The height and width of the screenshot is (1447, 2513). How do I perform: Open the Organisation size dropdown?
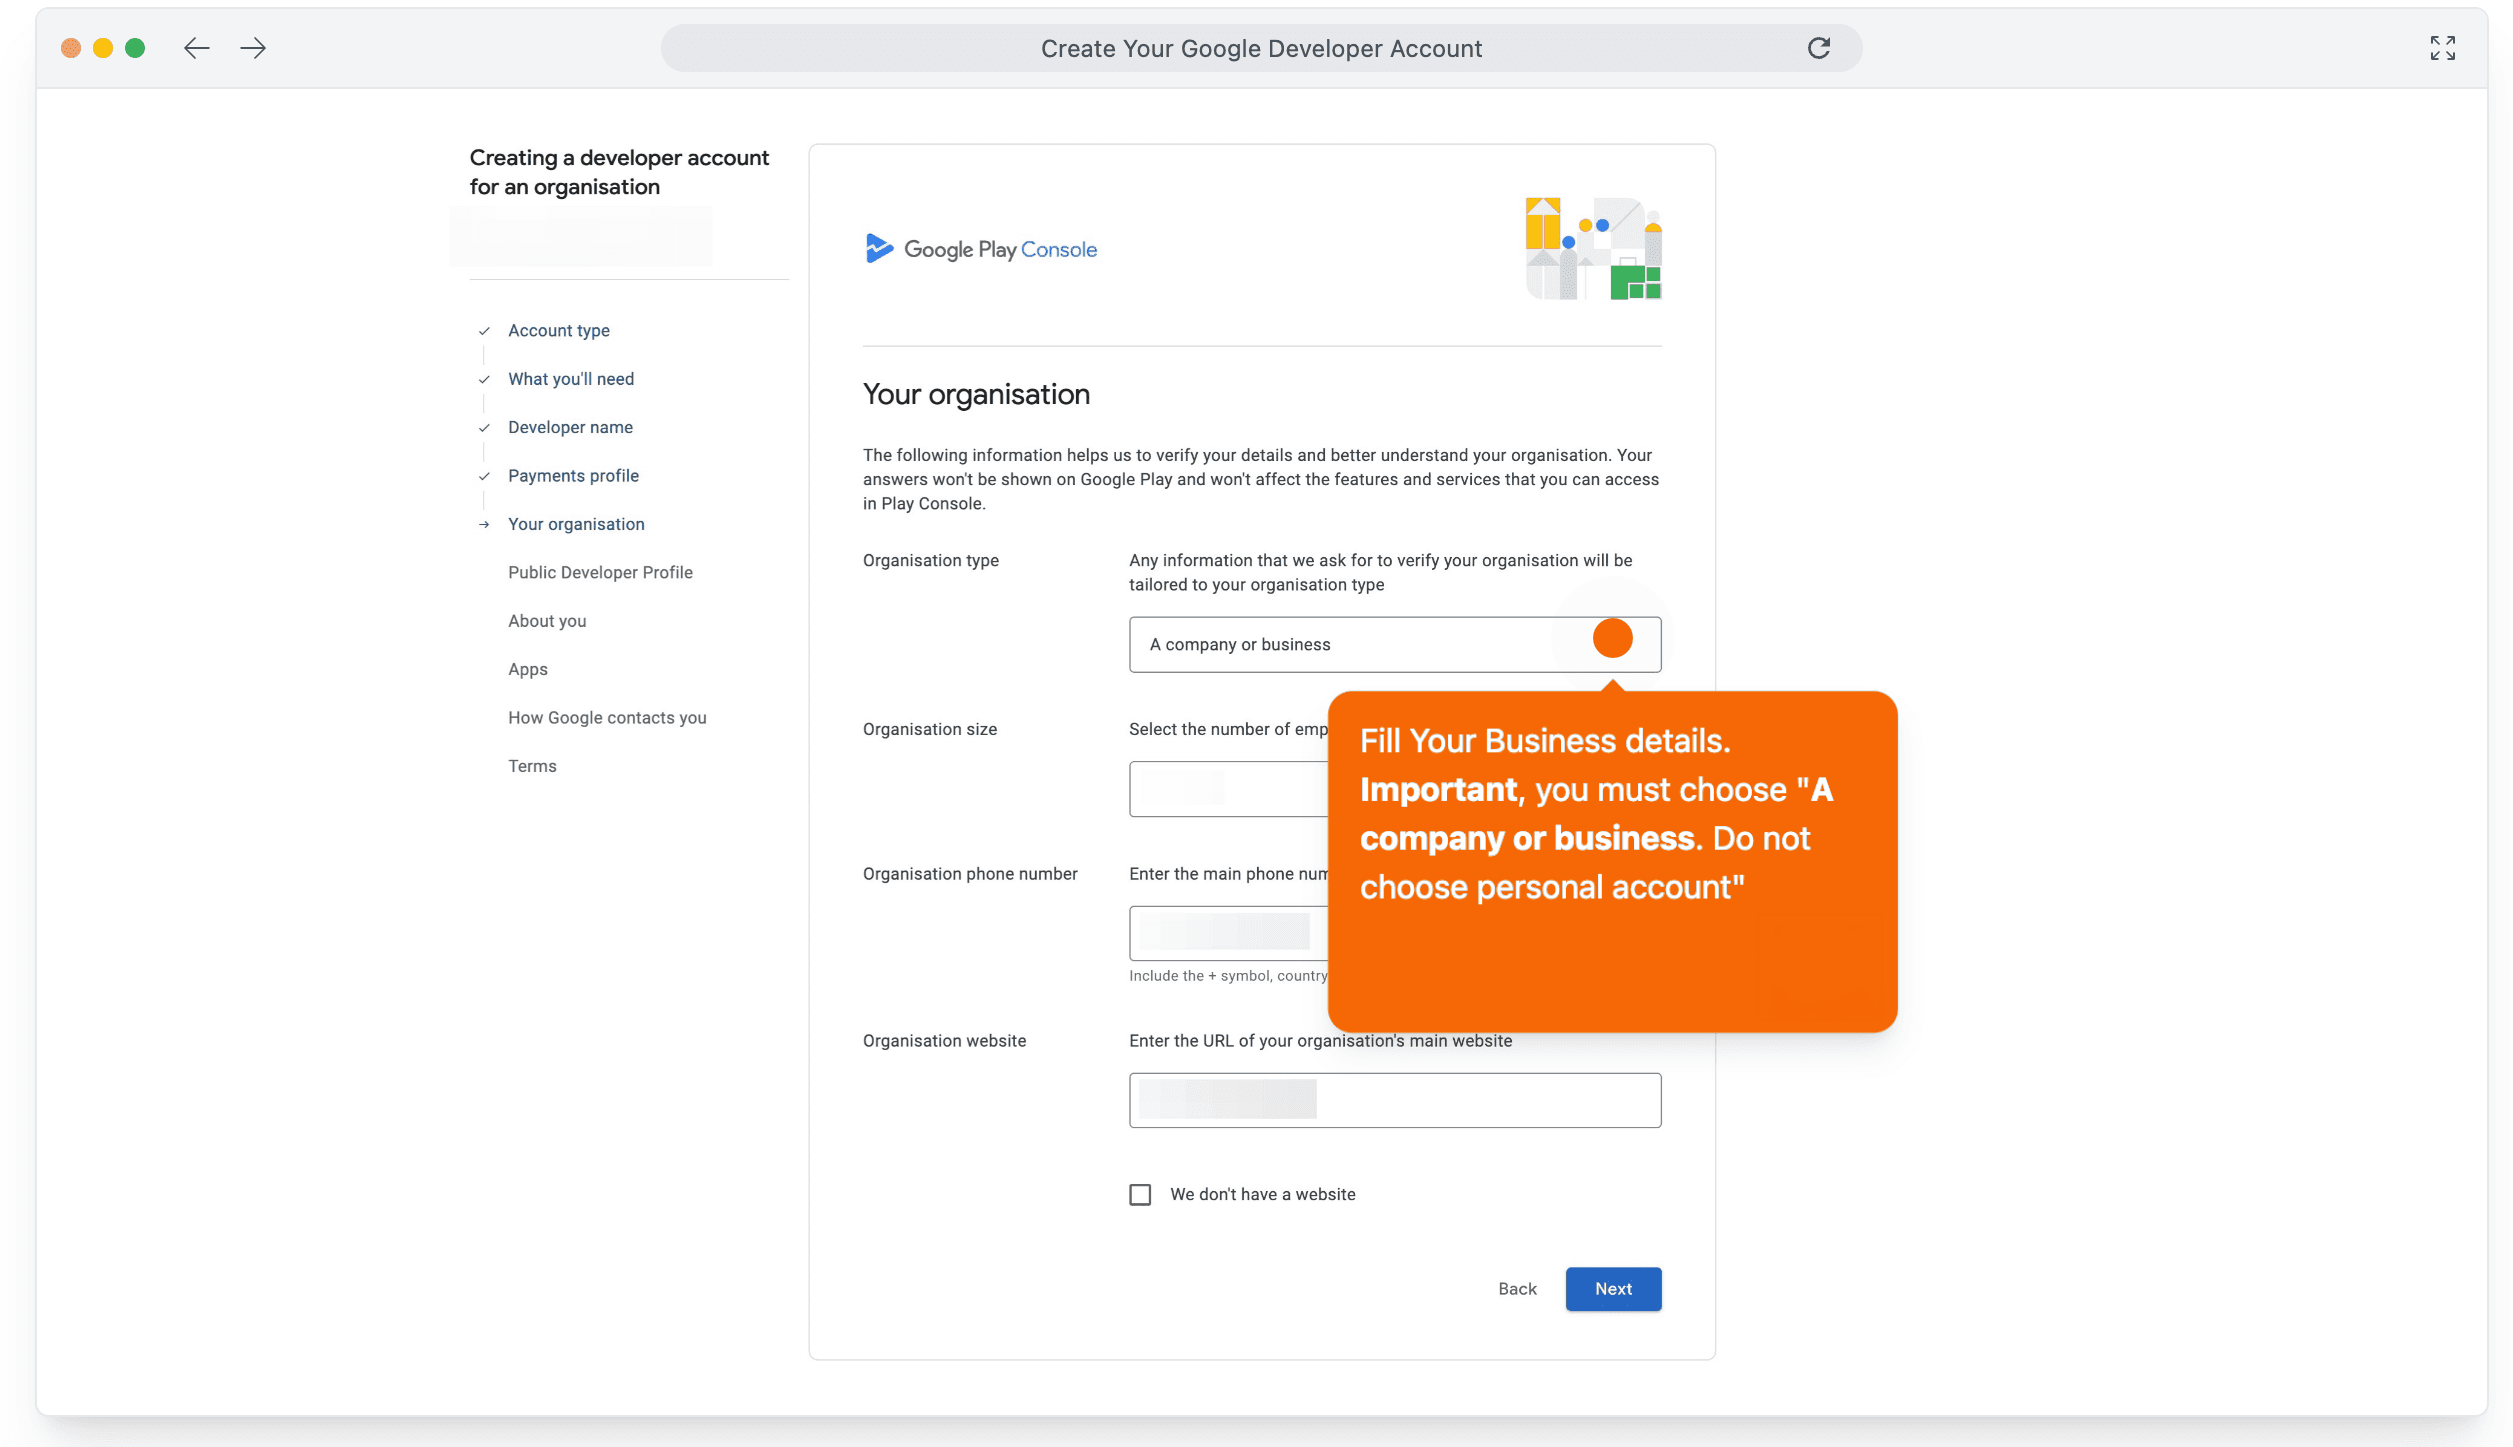pyautogui.click(x=1228, y=789)
